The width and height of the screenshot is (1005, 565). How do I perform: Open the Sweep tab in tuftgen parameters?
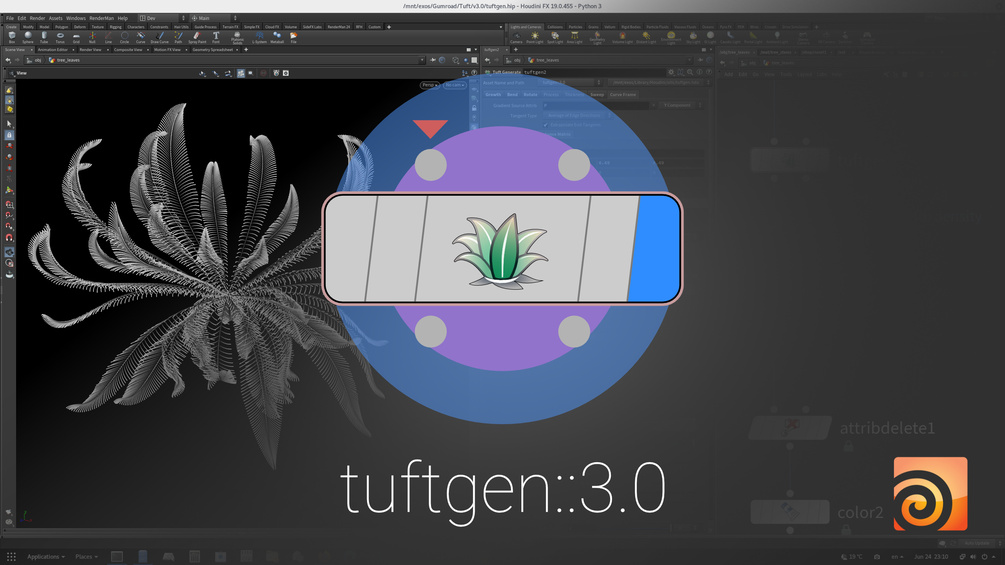597,95
